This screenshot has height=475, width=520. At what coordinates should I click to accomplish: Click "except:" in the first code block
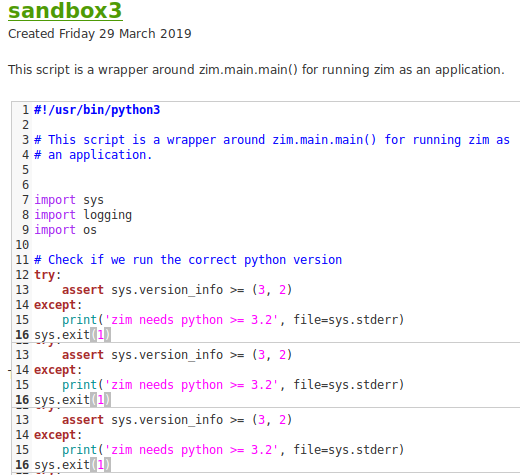tap(58, 305)
